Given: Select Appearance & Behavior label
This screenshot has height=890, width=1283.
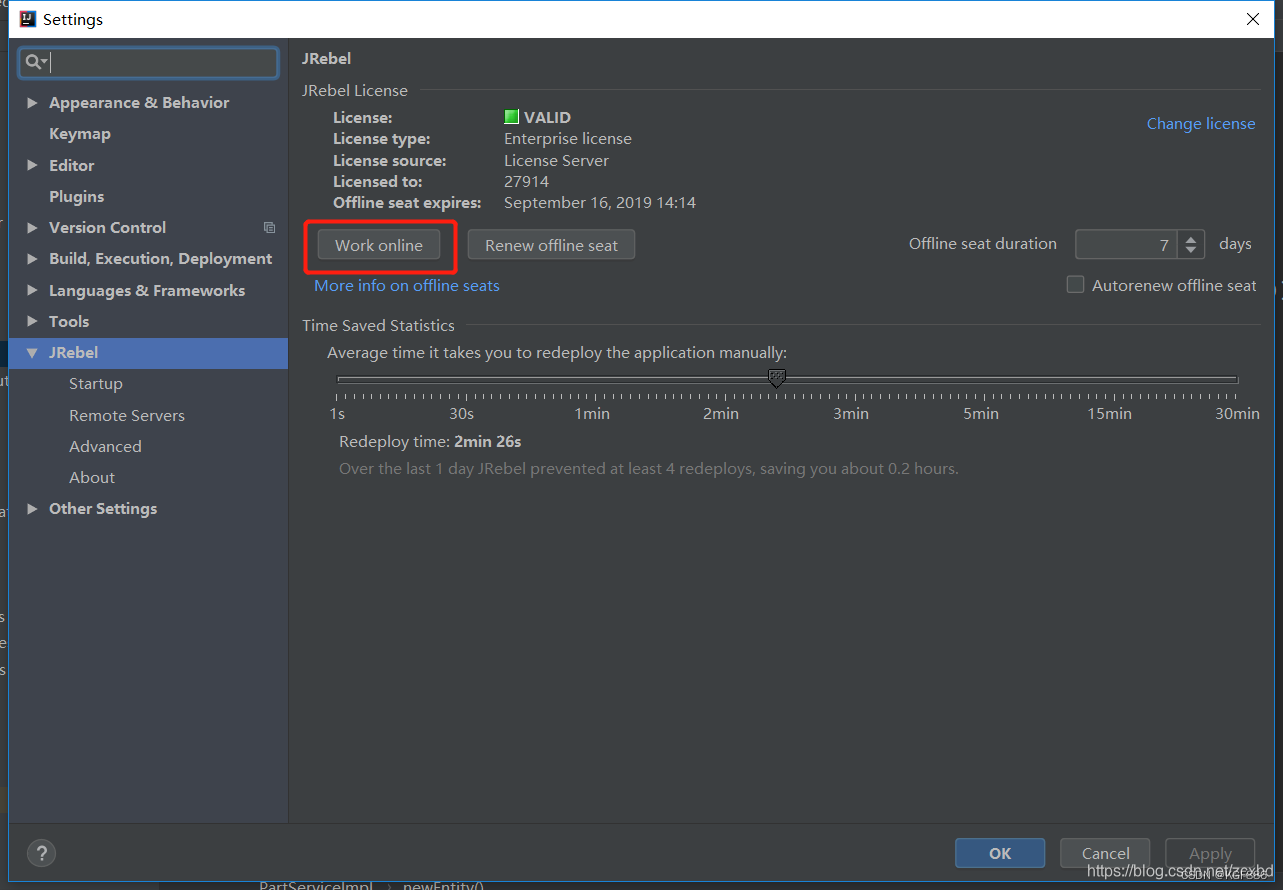Looking at the screenshot, I should [x=139, y=103].
